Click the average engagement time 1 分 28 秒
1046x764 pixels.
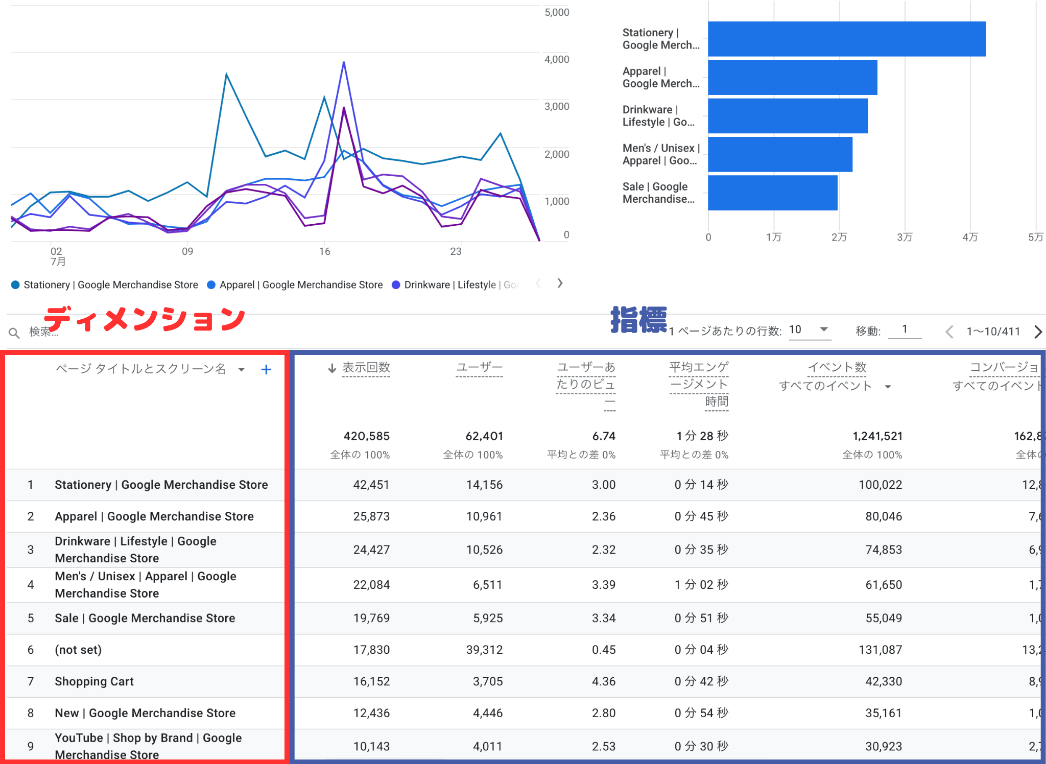pos(702,436)
